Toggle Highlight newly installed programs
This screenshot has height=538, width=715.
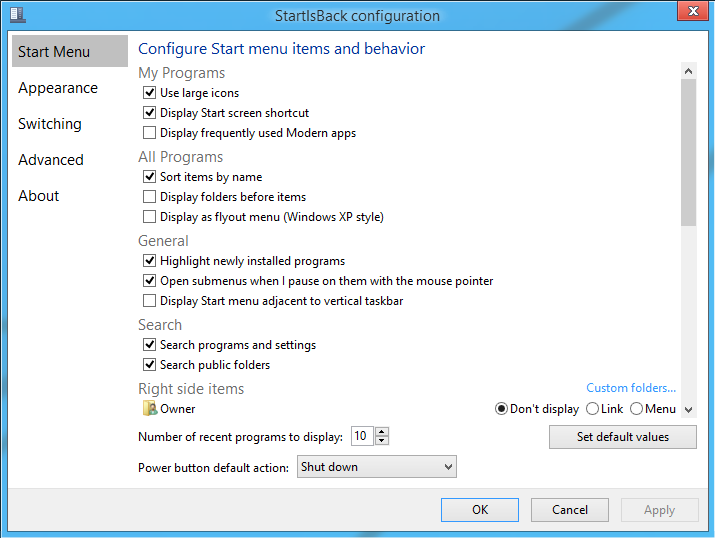149,260
